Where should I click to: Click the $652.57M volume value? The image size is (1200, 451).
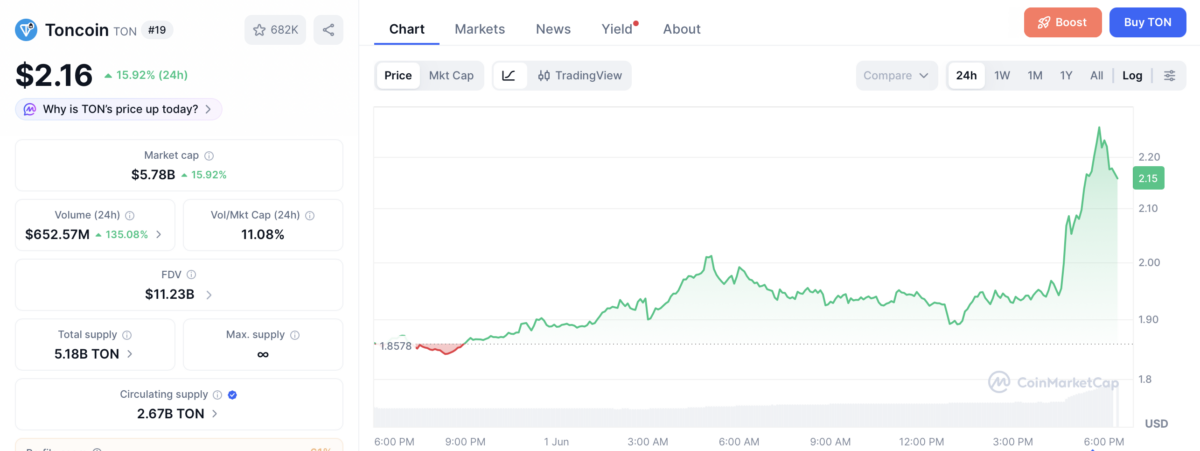(57, 234)
